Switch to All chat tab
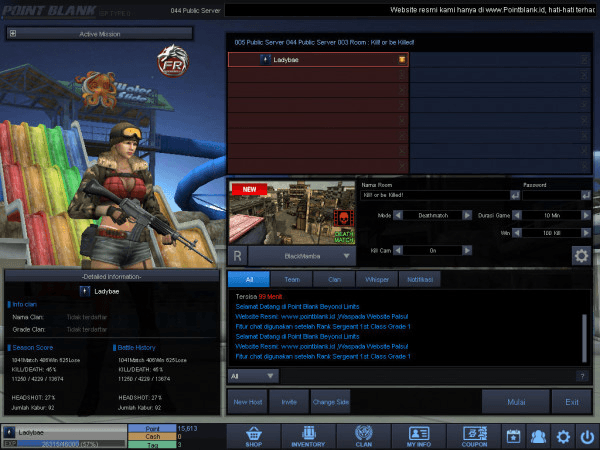This screenshot has height=450, width=600. click(249, 279)
